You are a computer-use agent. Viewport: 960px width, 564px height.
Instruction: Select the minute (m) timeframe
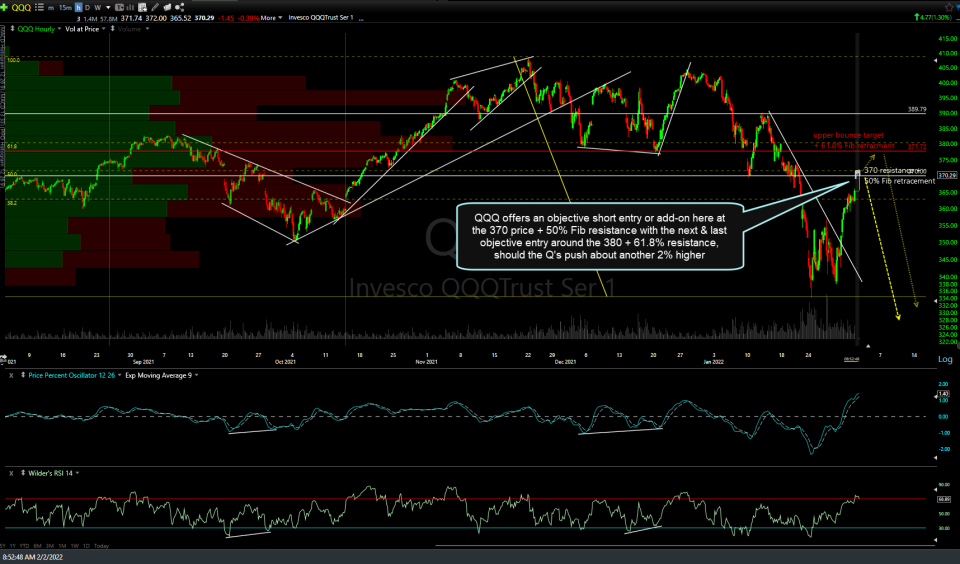click(x=51, y=8)
